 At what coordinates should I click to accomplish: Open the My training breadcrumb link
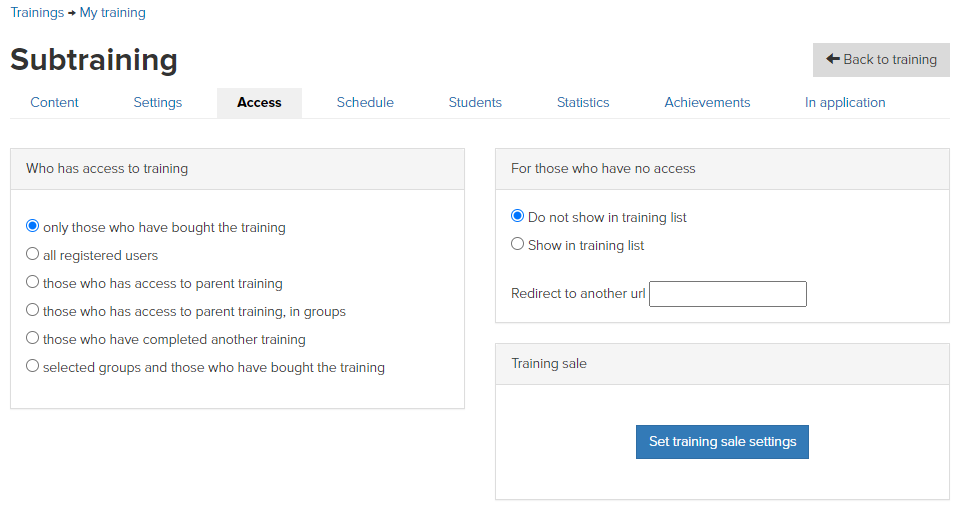click(x=113, y=12)
